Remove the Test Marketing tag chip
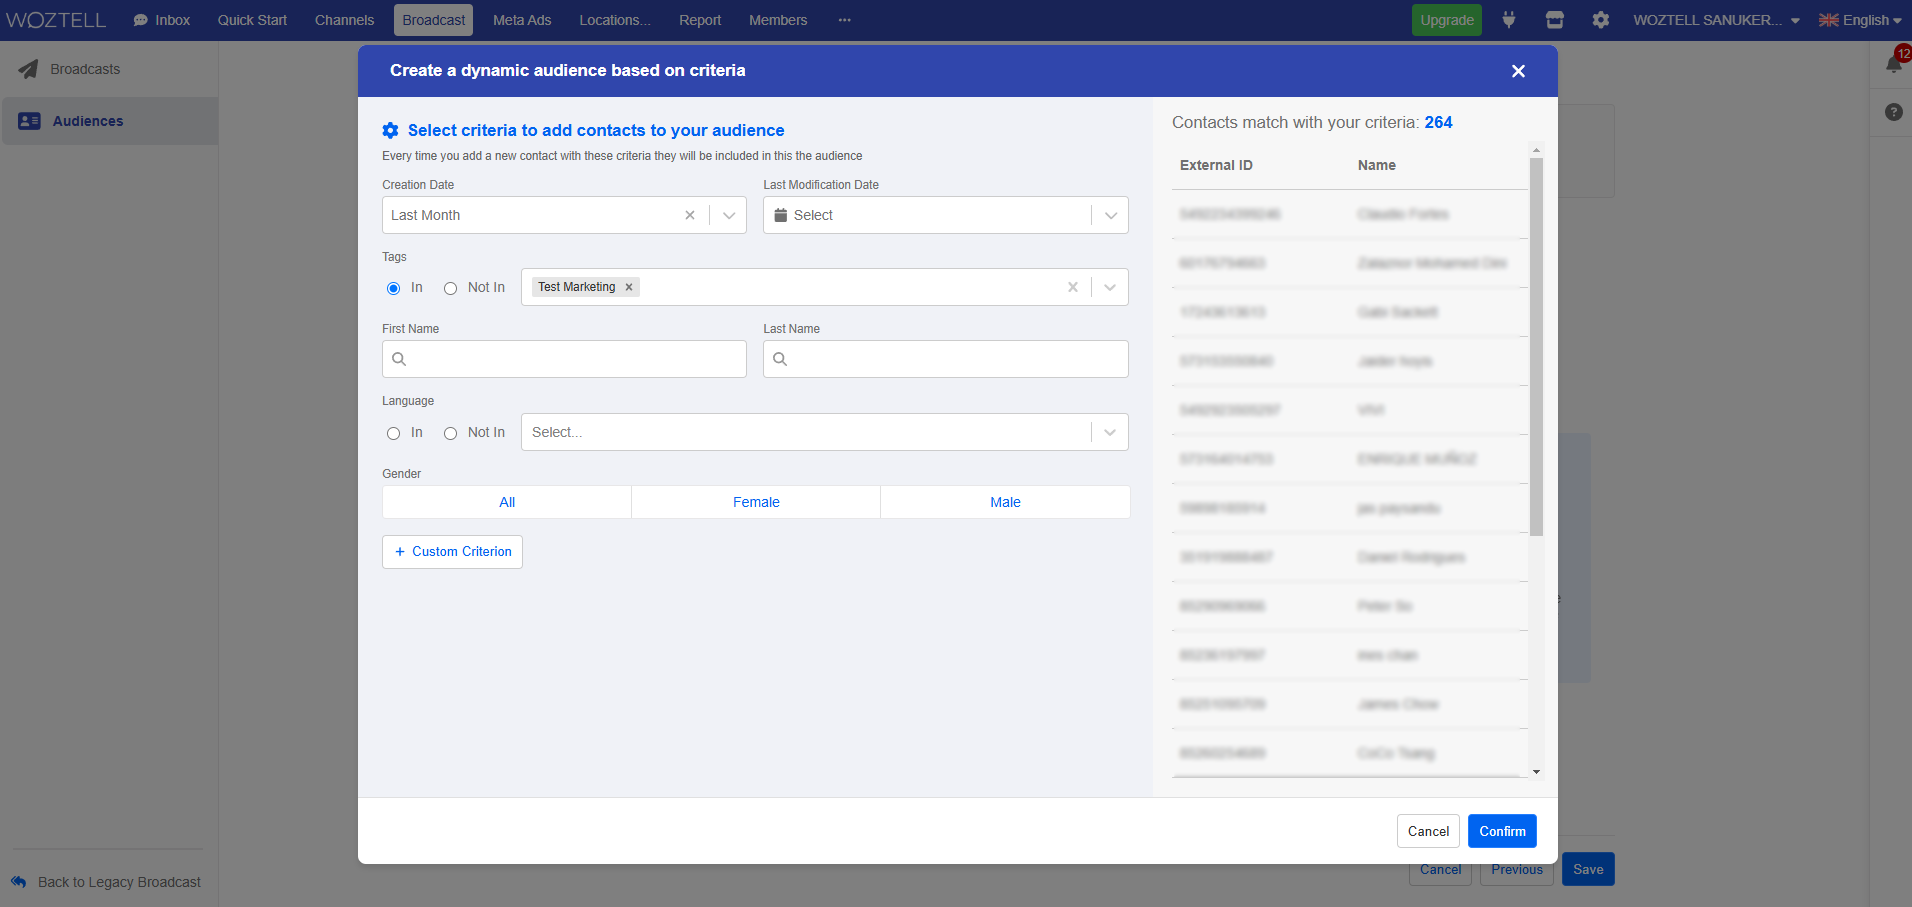The width and height of the screenshot is (1912, 907). coord(629,287)
